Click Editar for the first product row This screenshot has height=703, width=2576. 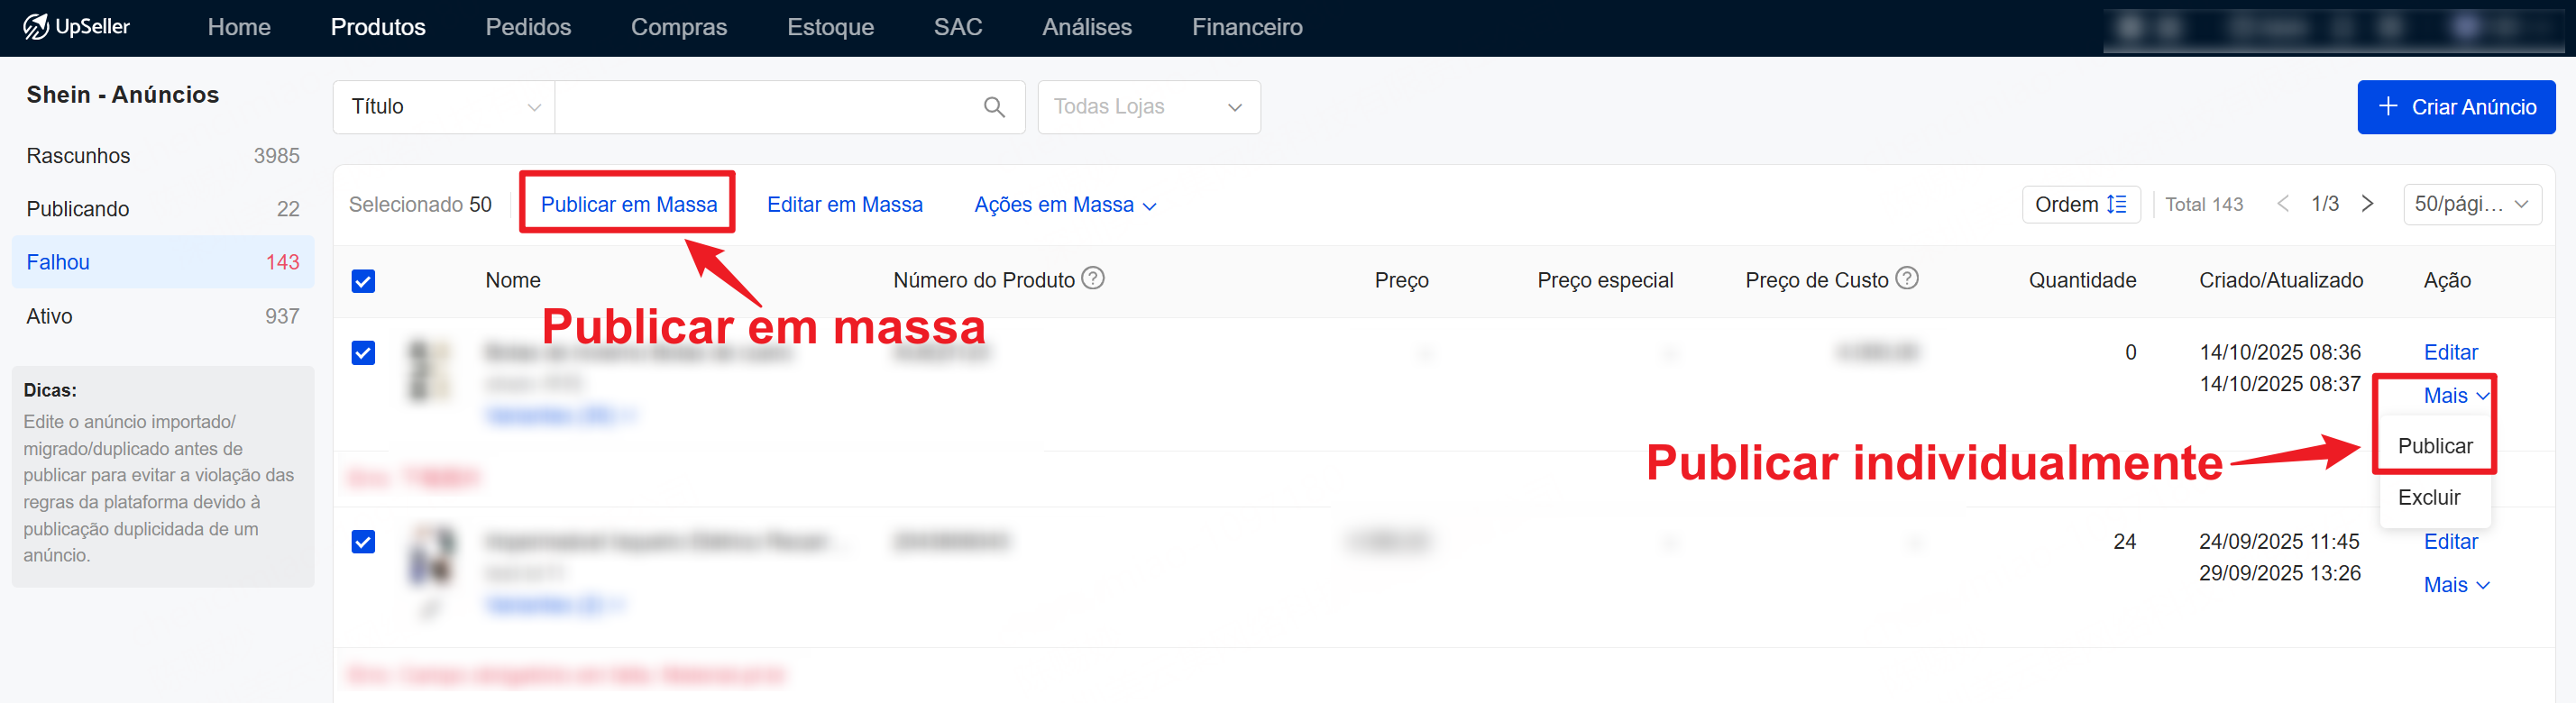click(2450, 352)
